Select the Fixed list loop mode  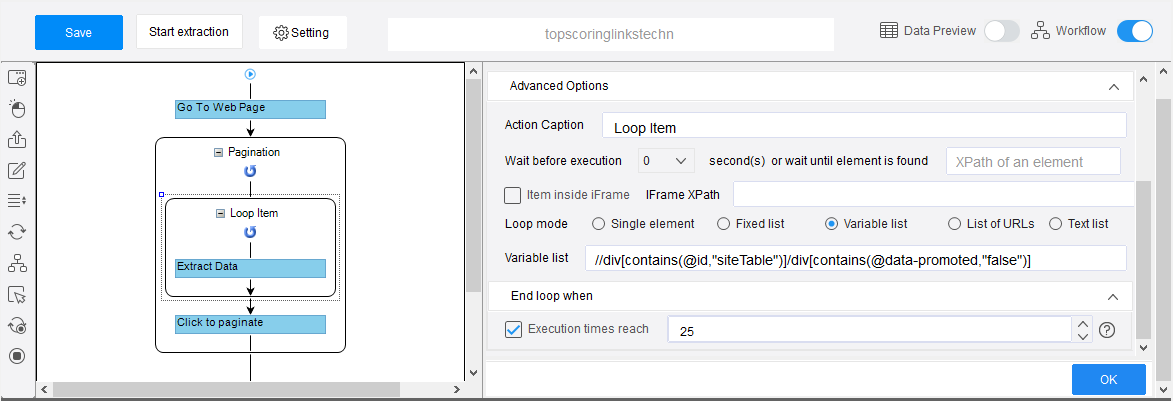[723, 224]
